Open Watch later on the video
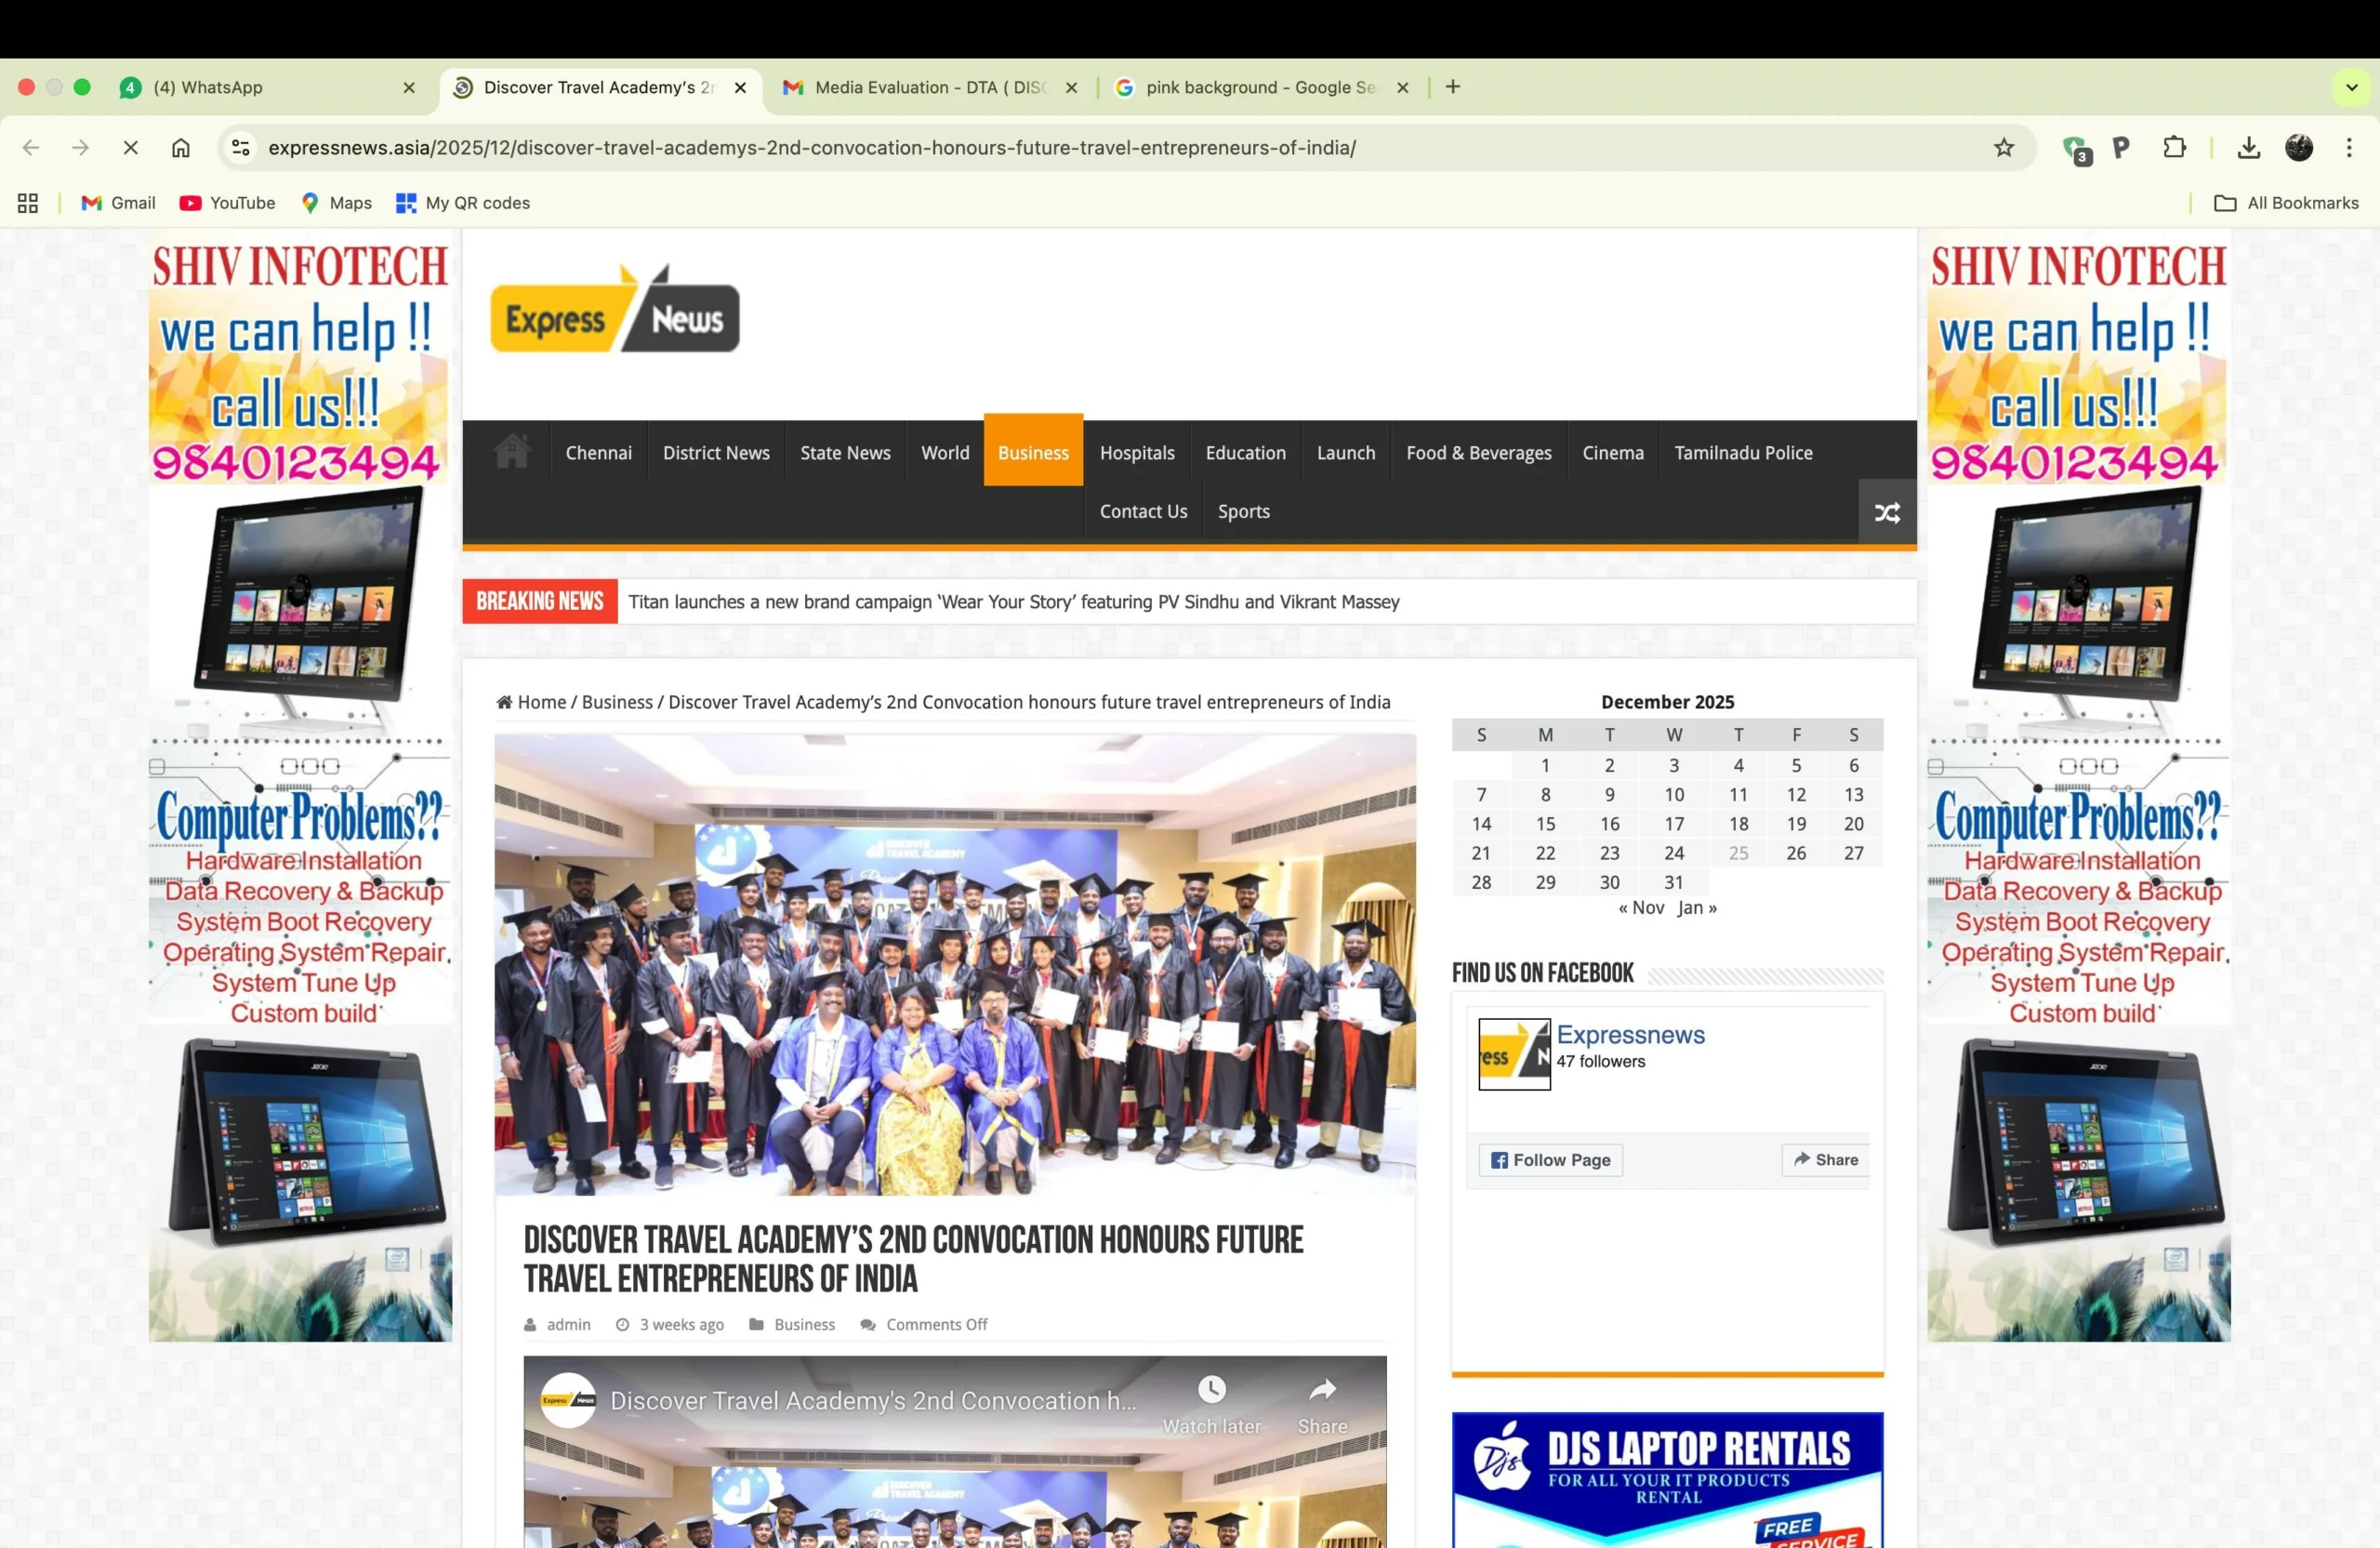Screen dimensions: 2380x1548 [x=1212, y=1403]
